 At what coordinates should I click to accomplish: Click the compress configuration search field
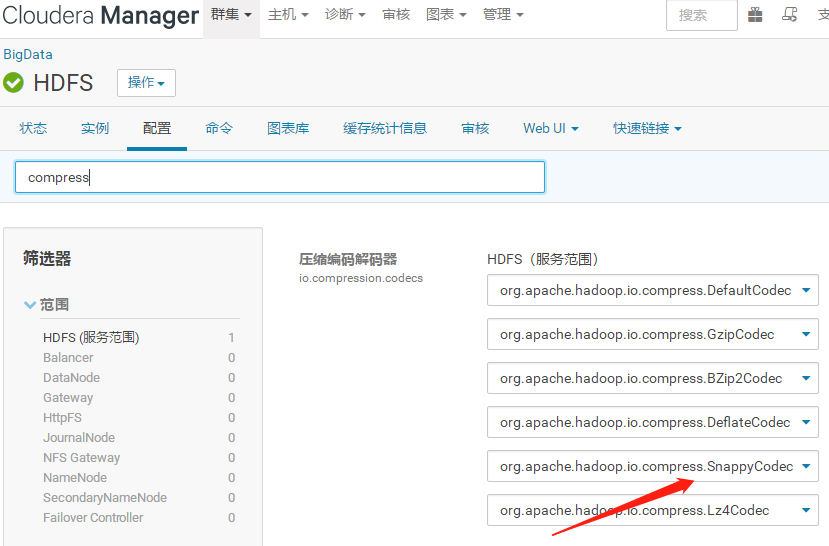(280, 177)
